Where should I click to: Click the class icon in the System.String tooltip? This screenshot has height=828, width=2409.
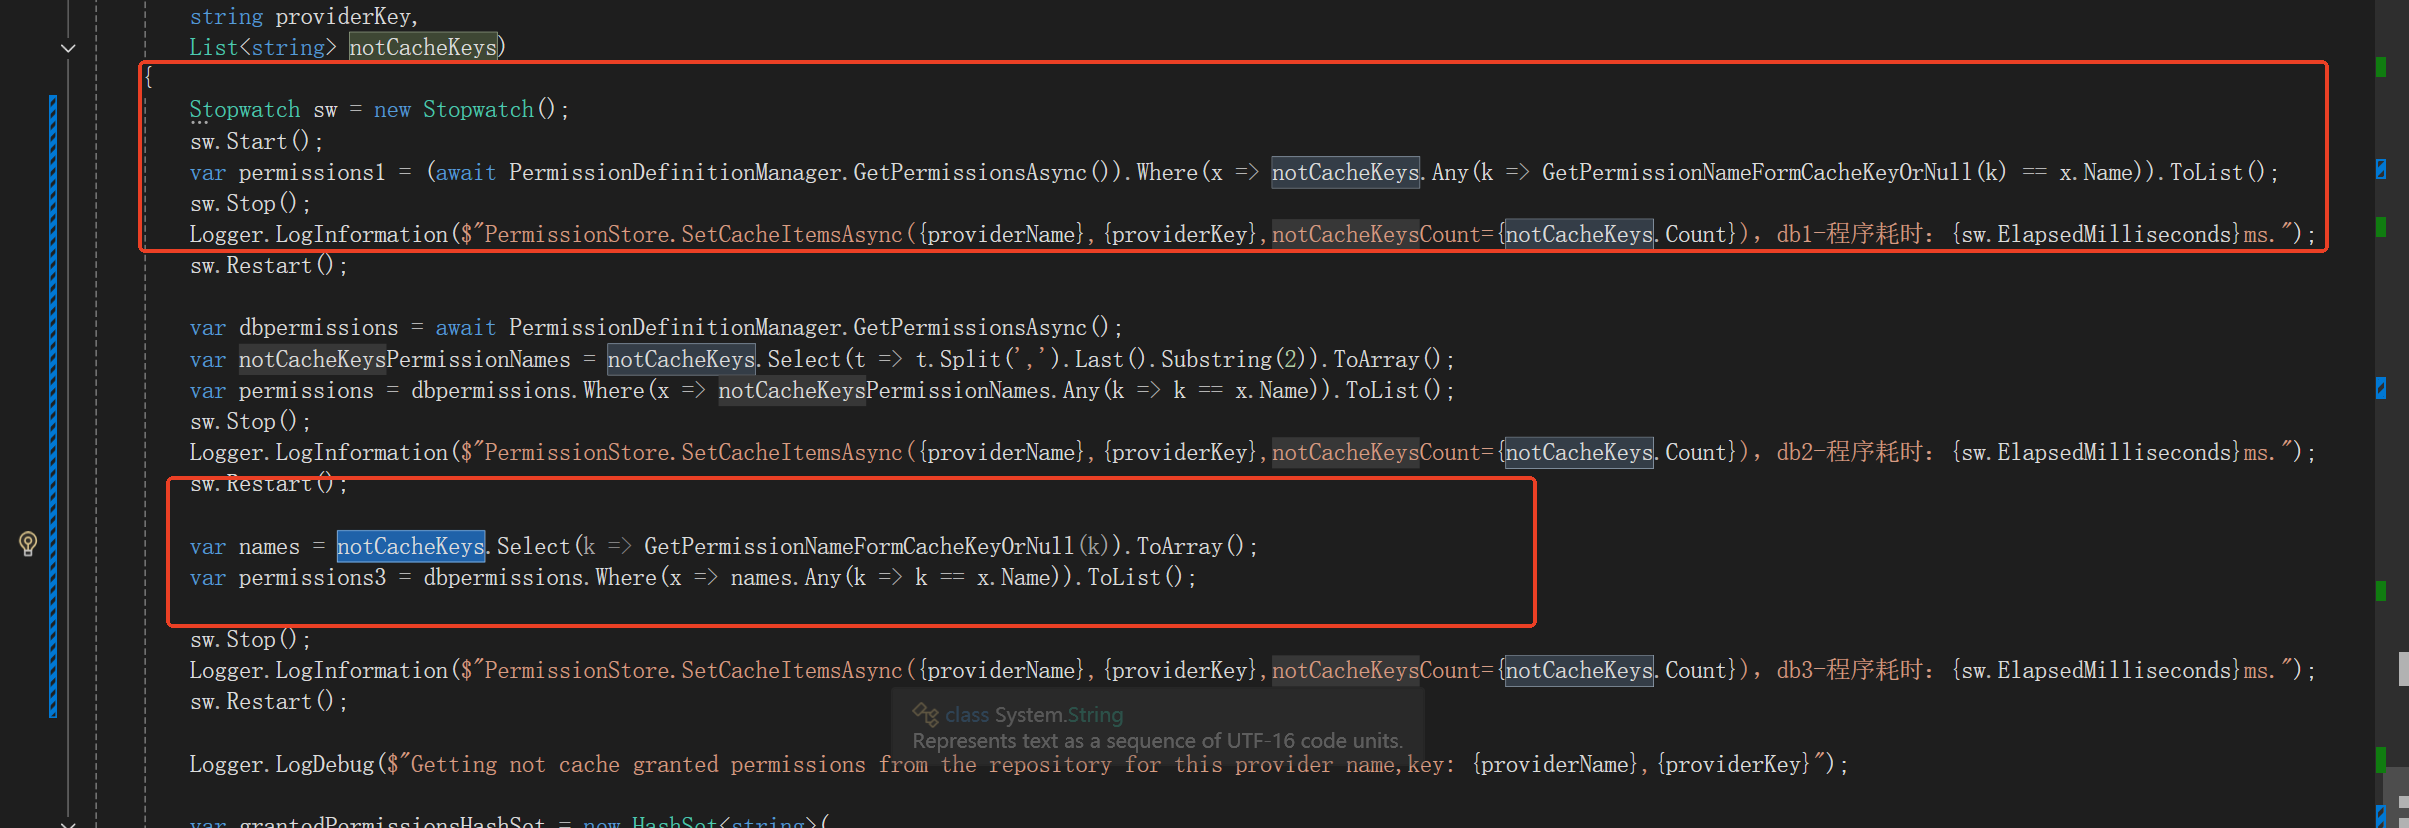925,714
